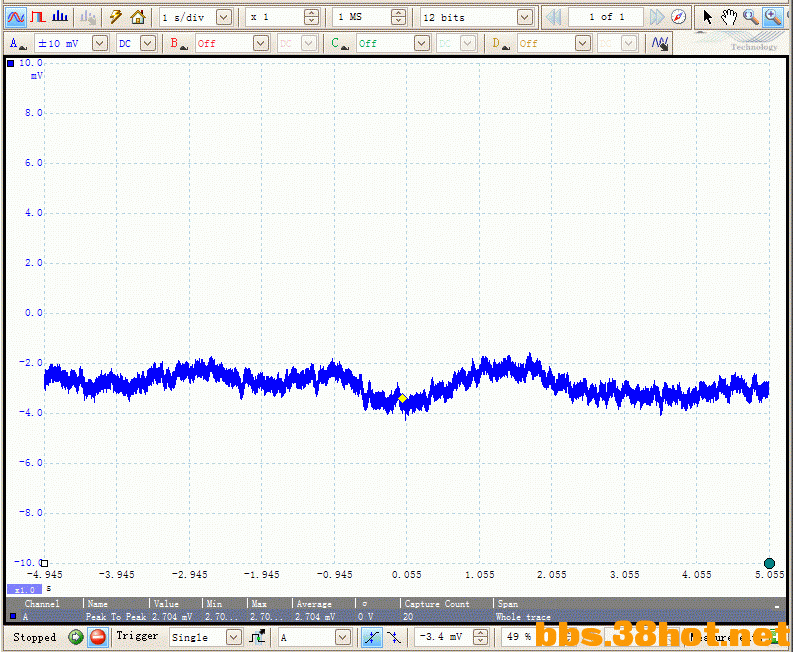Switch to Spectrum mode icon

pos(60,17)
